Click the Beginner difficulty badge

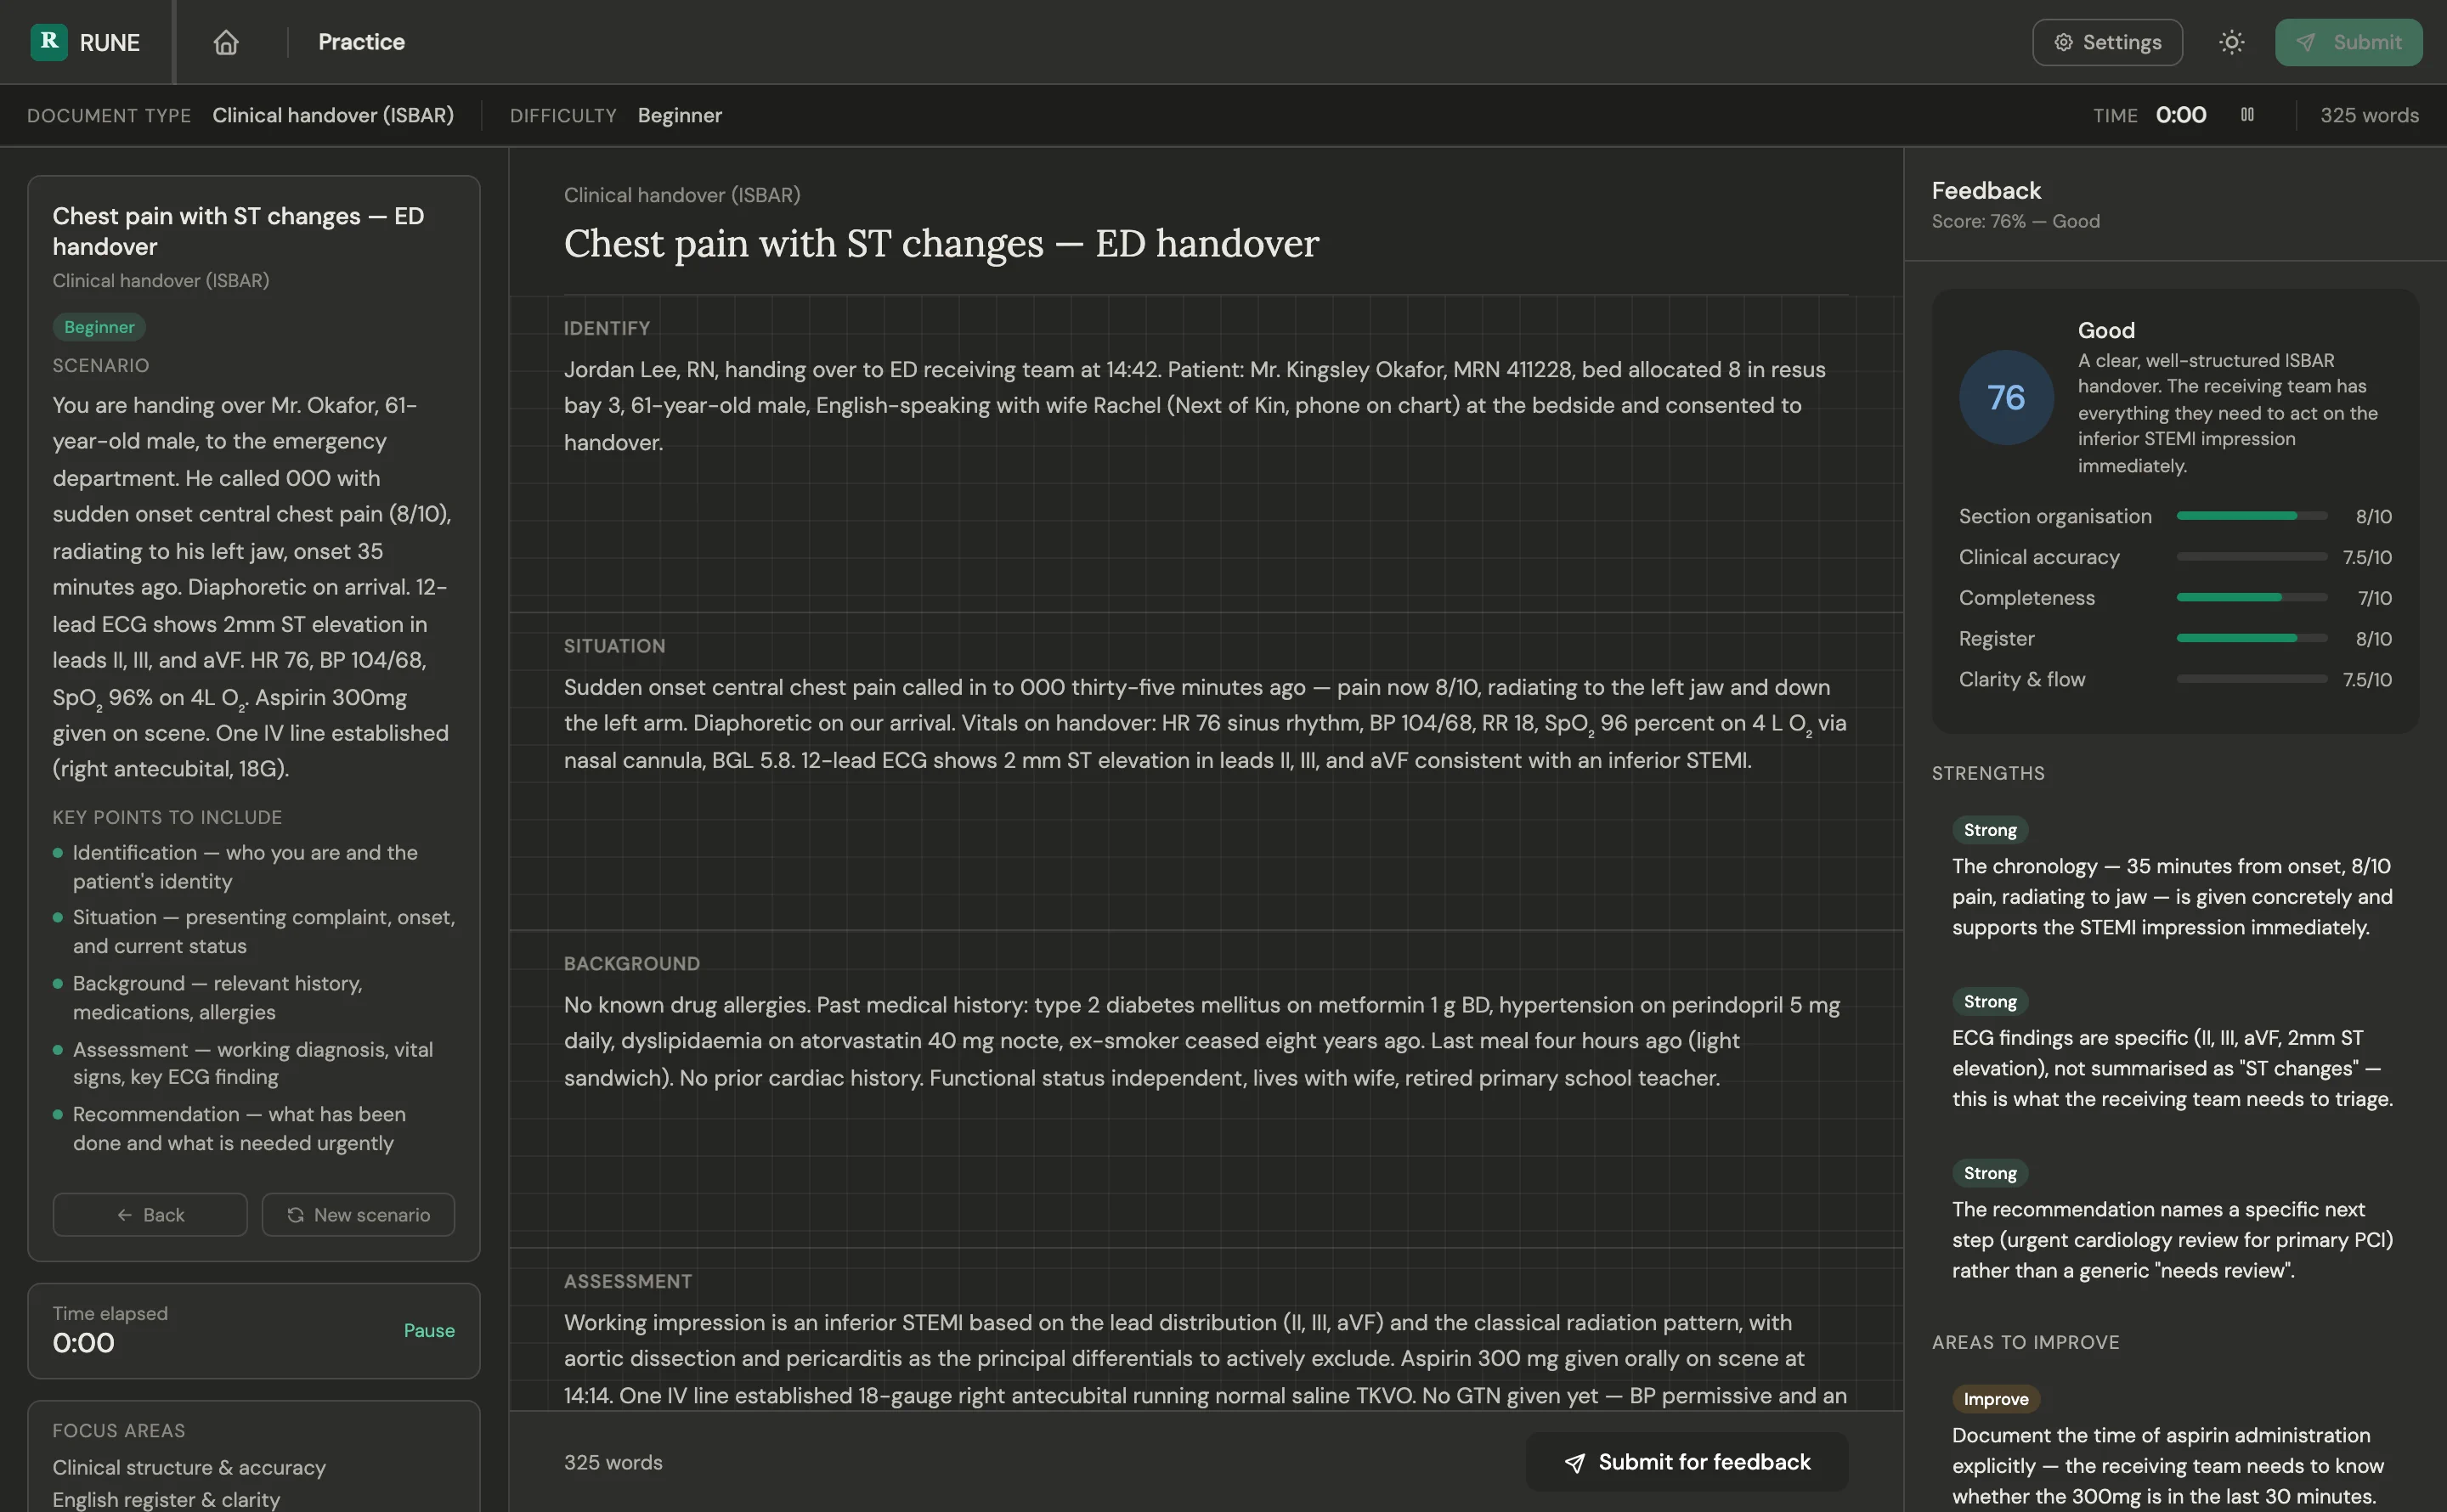pyautogui.click(x=99, y=327)
